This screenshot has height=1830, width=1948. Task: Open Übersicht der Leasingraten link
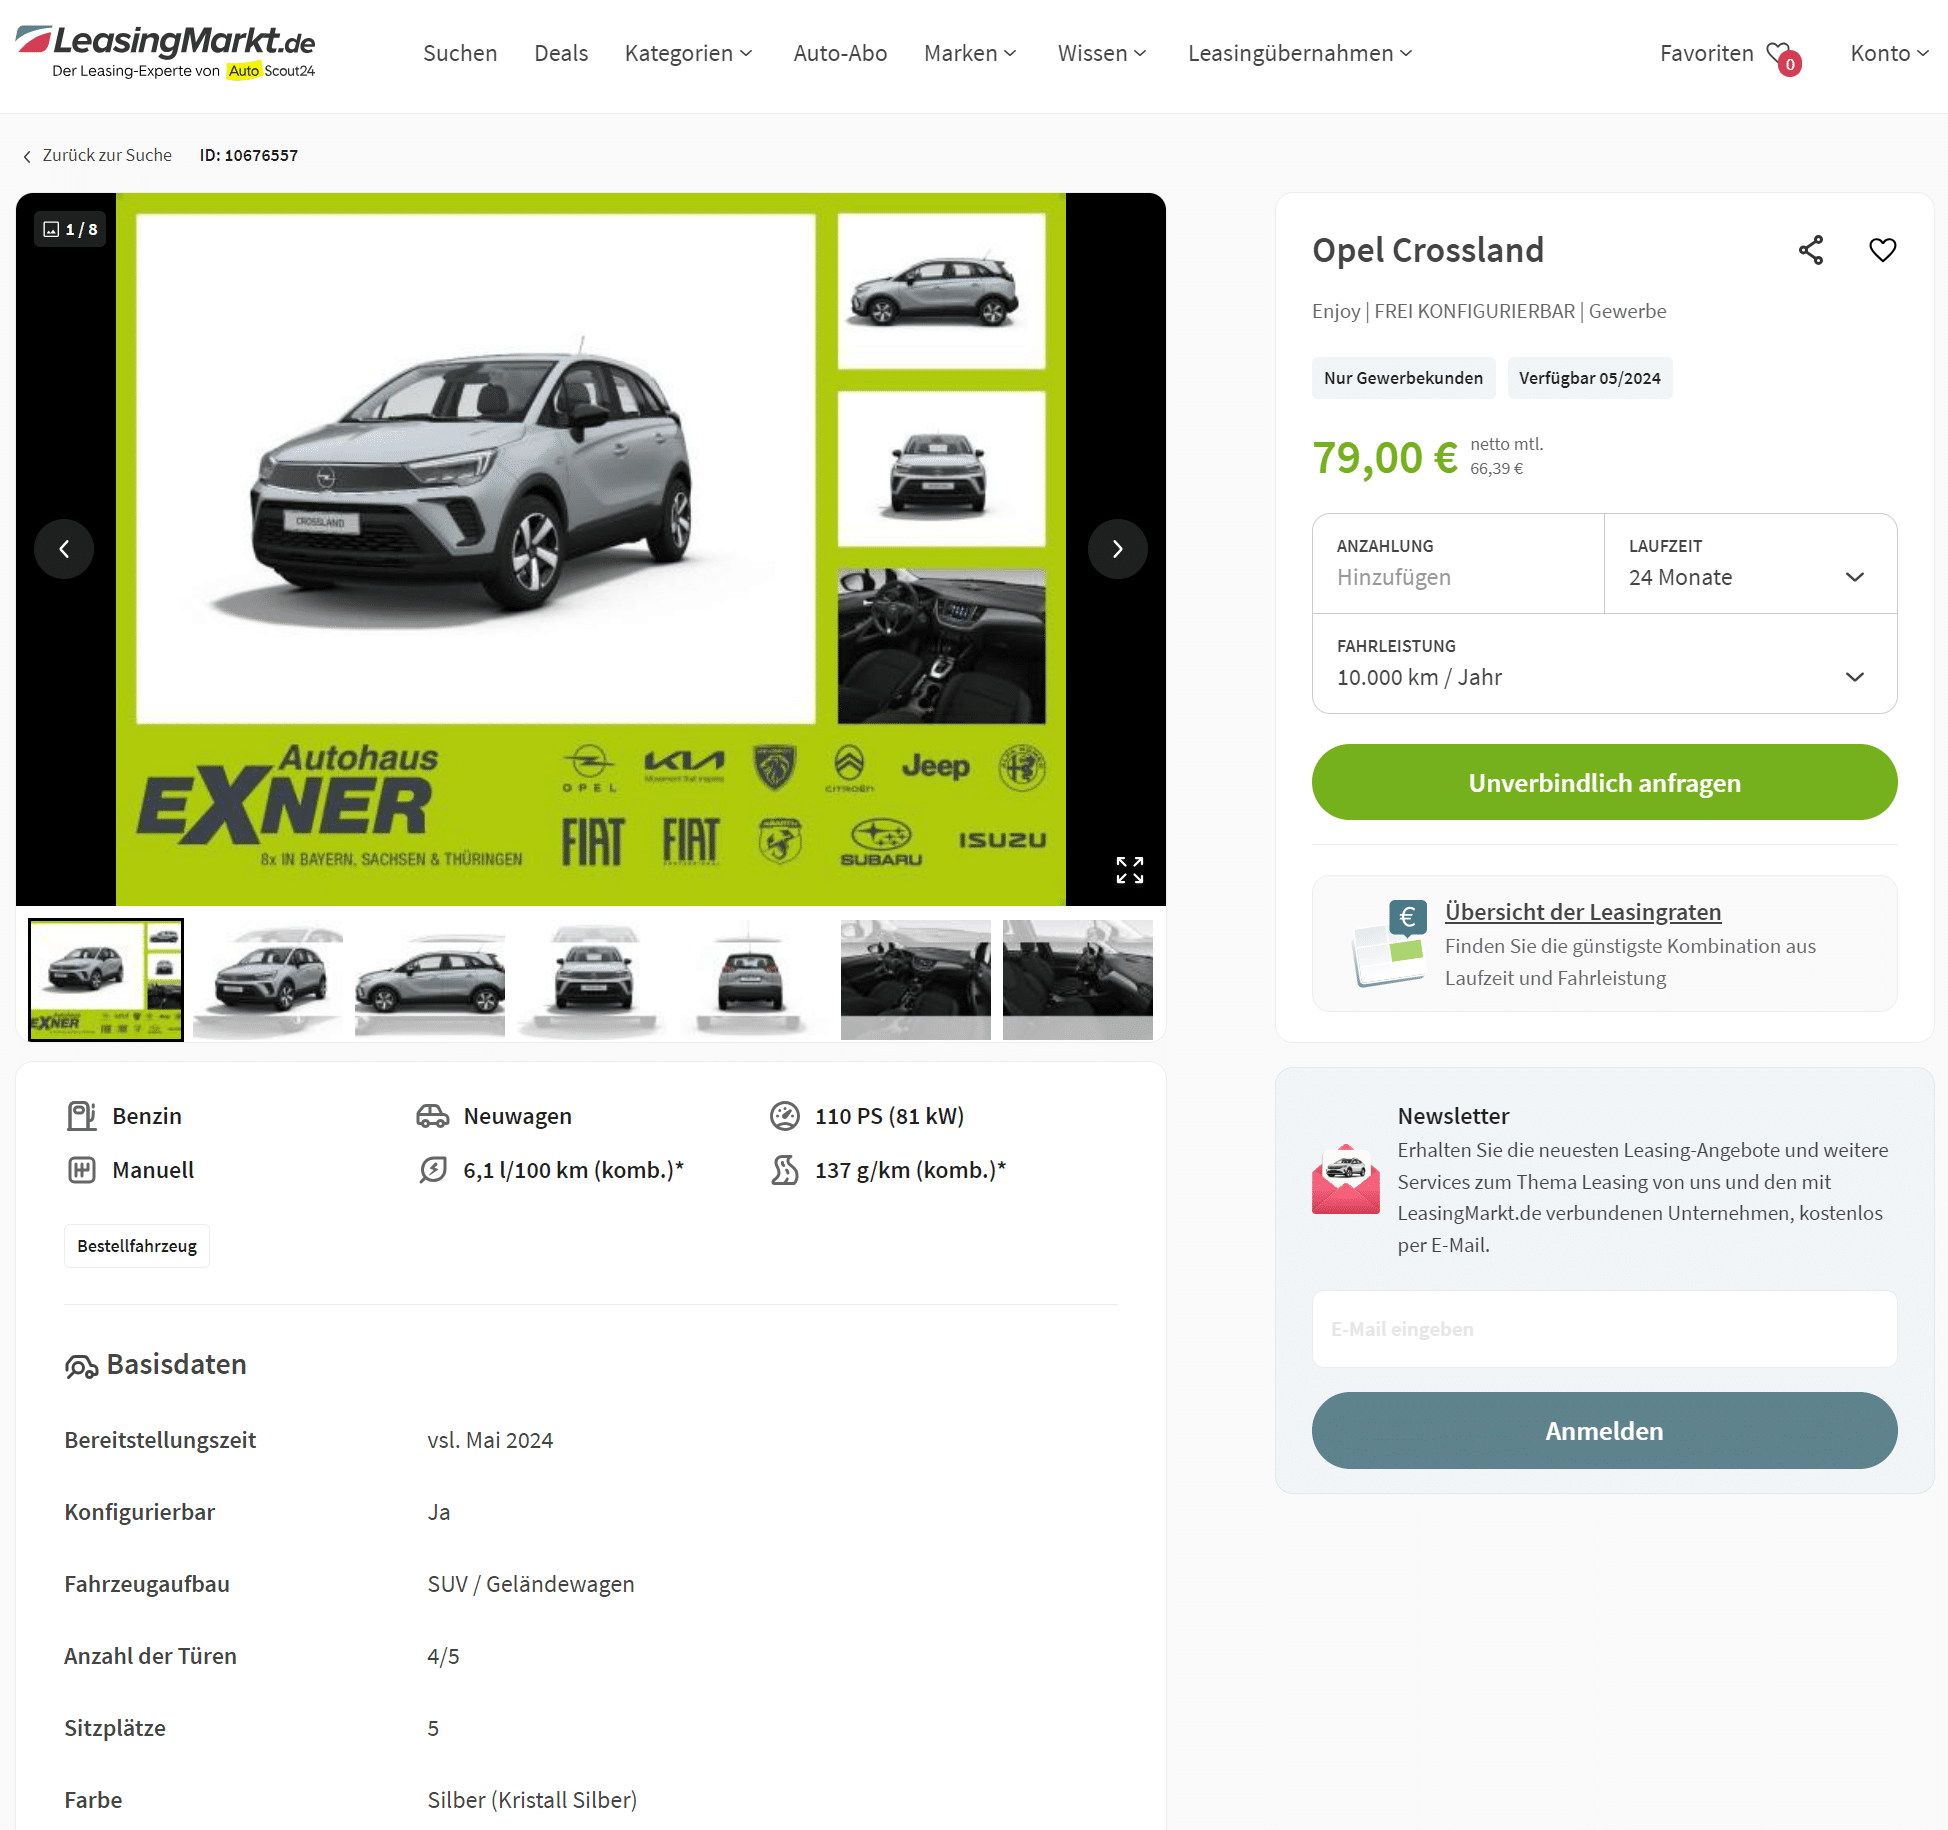pos(1583,912)
